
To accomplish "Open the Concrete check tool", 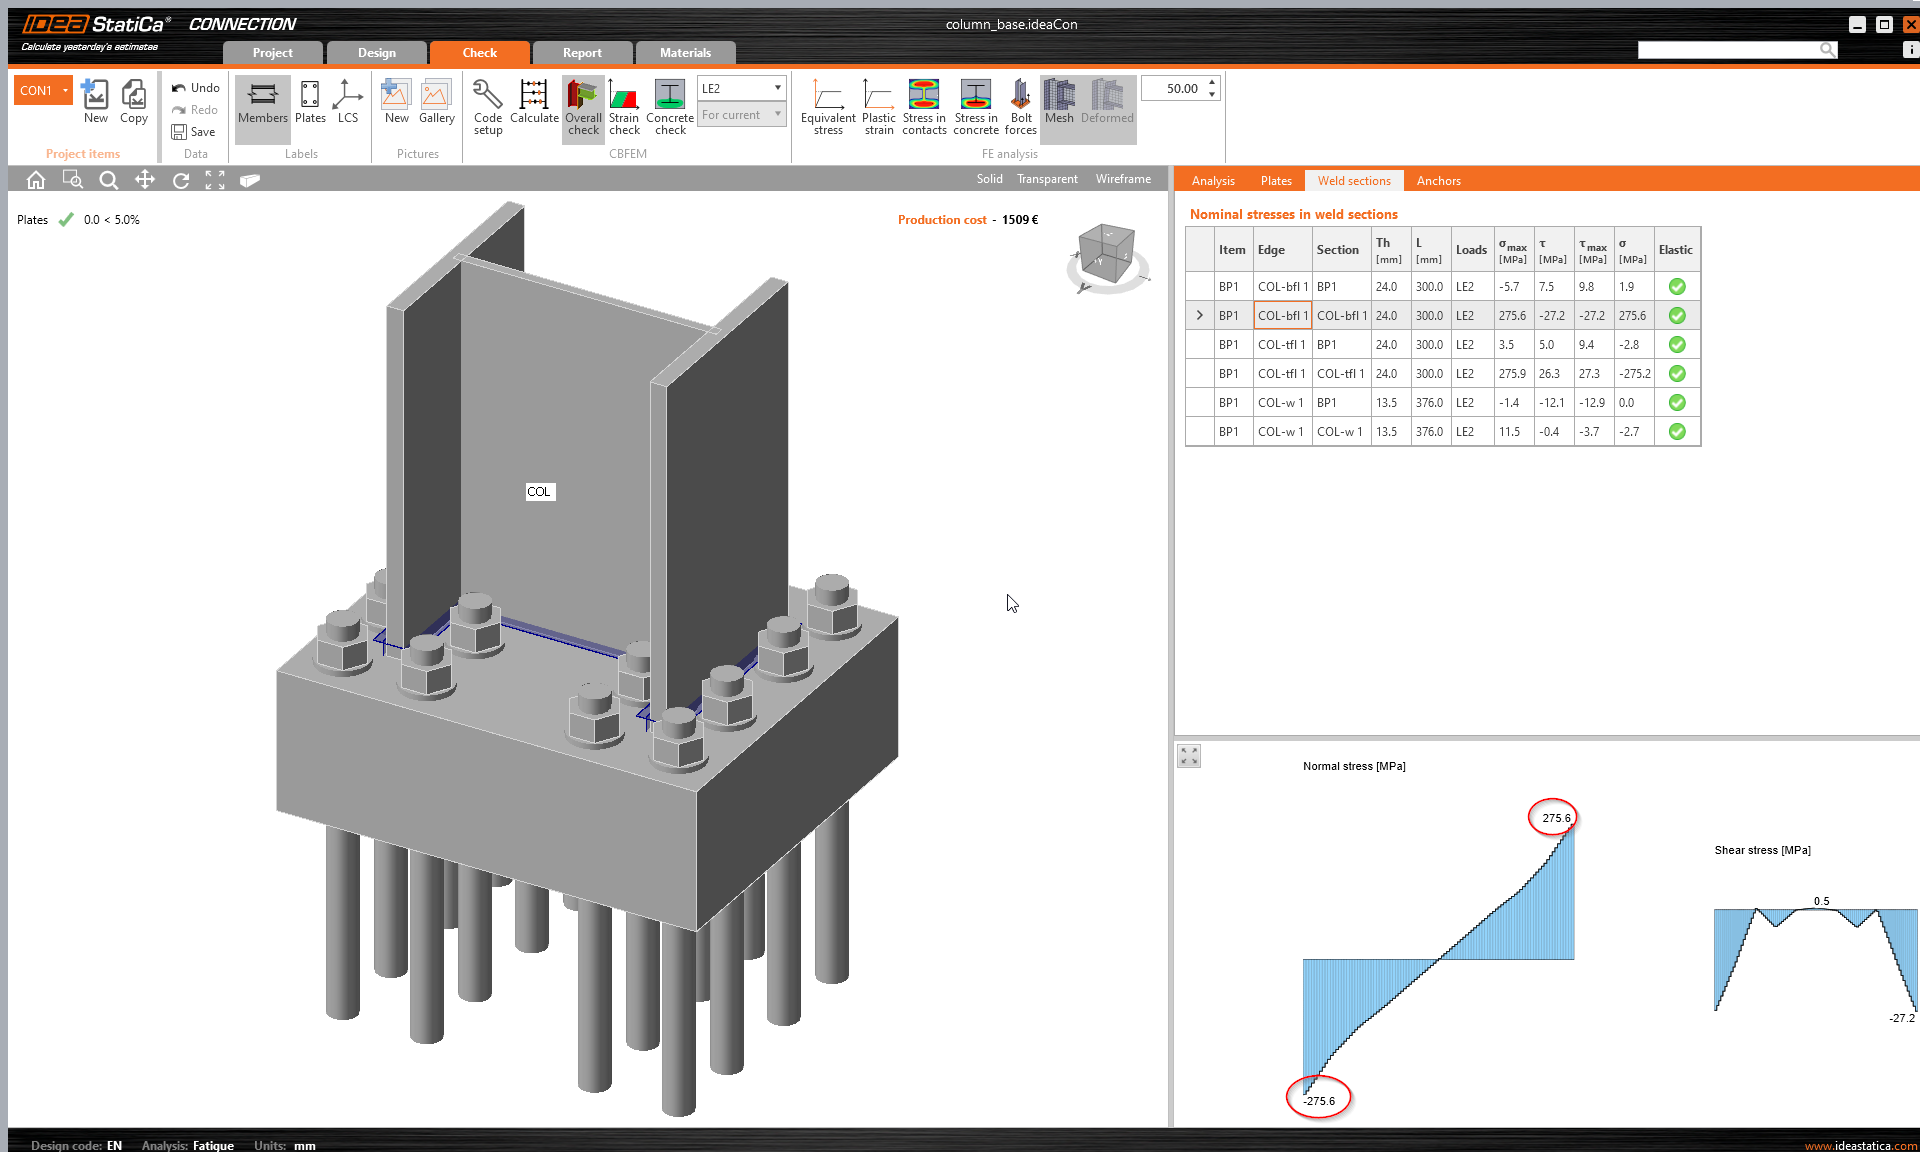I will click(669, 95).
